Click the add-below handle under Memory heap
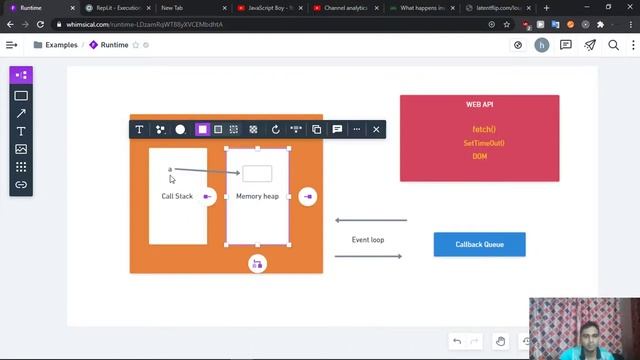The image size is (640, 360). pyautogui.click(x=257, y=264)
